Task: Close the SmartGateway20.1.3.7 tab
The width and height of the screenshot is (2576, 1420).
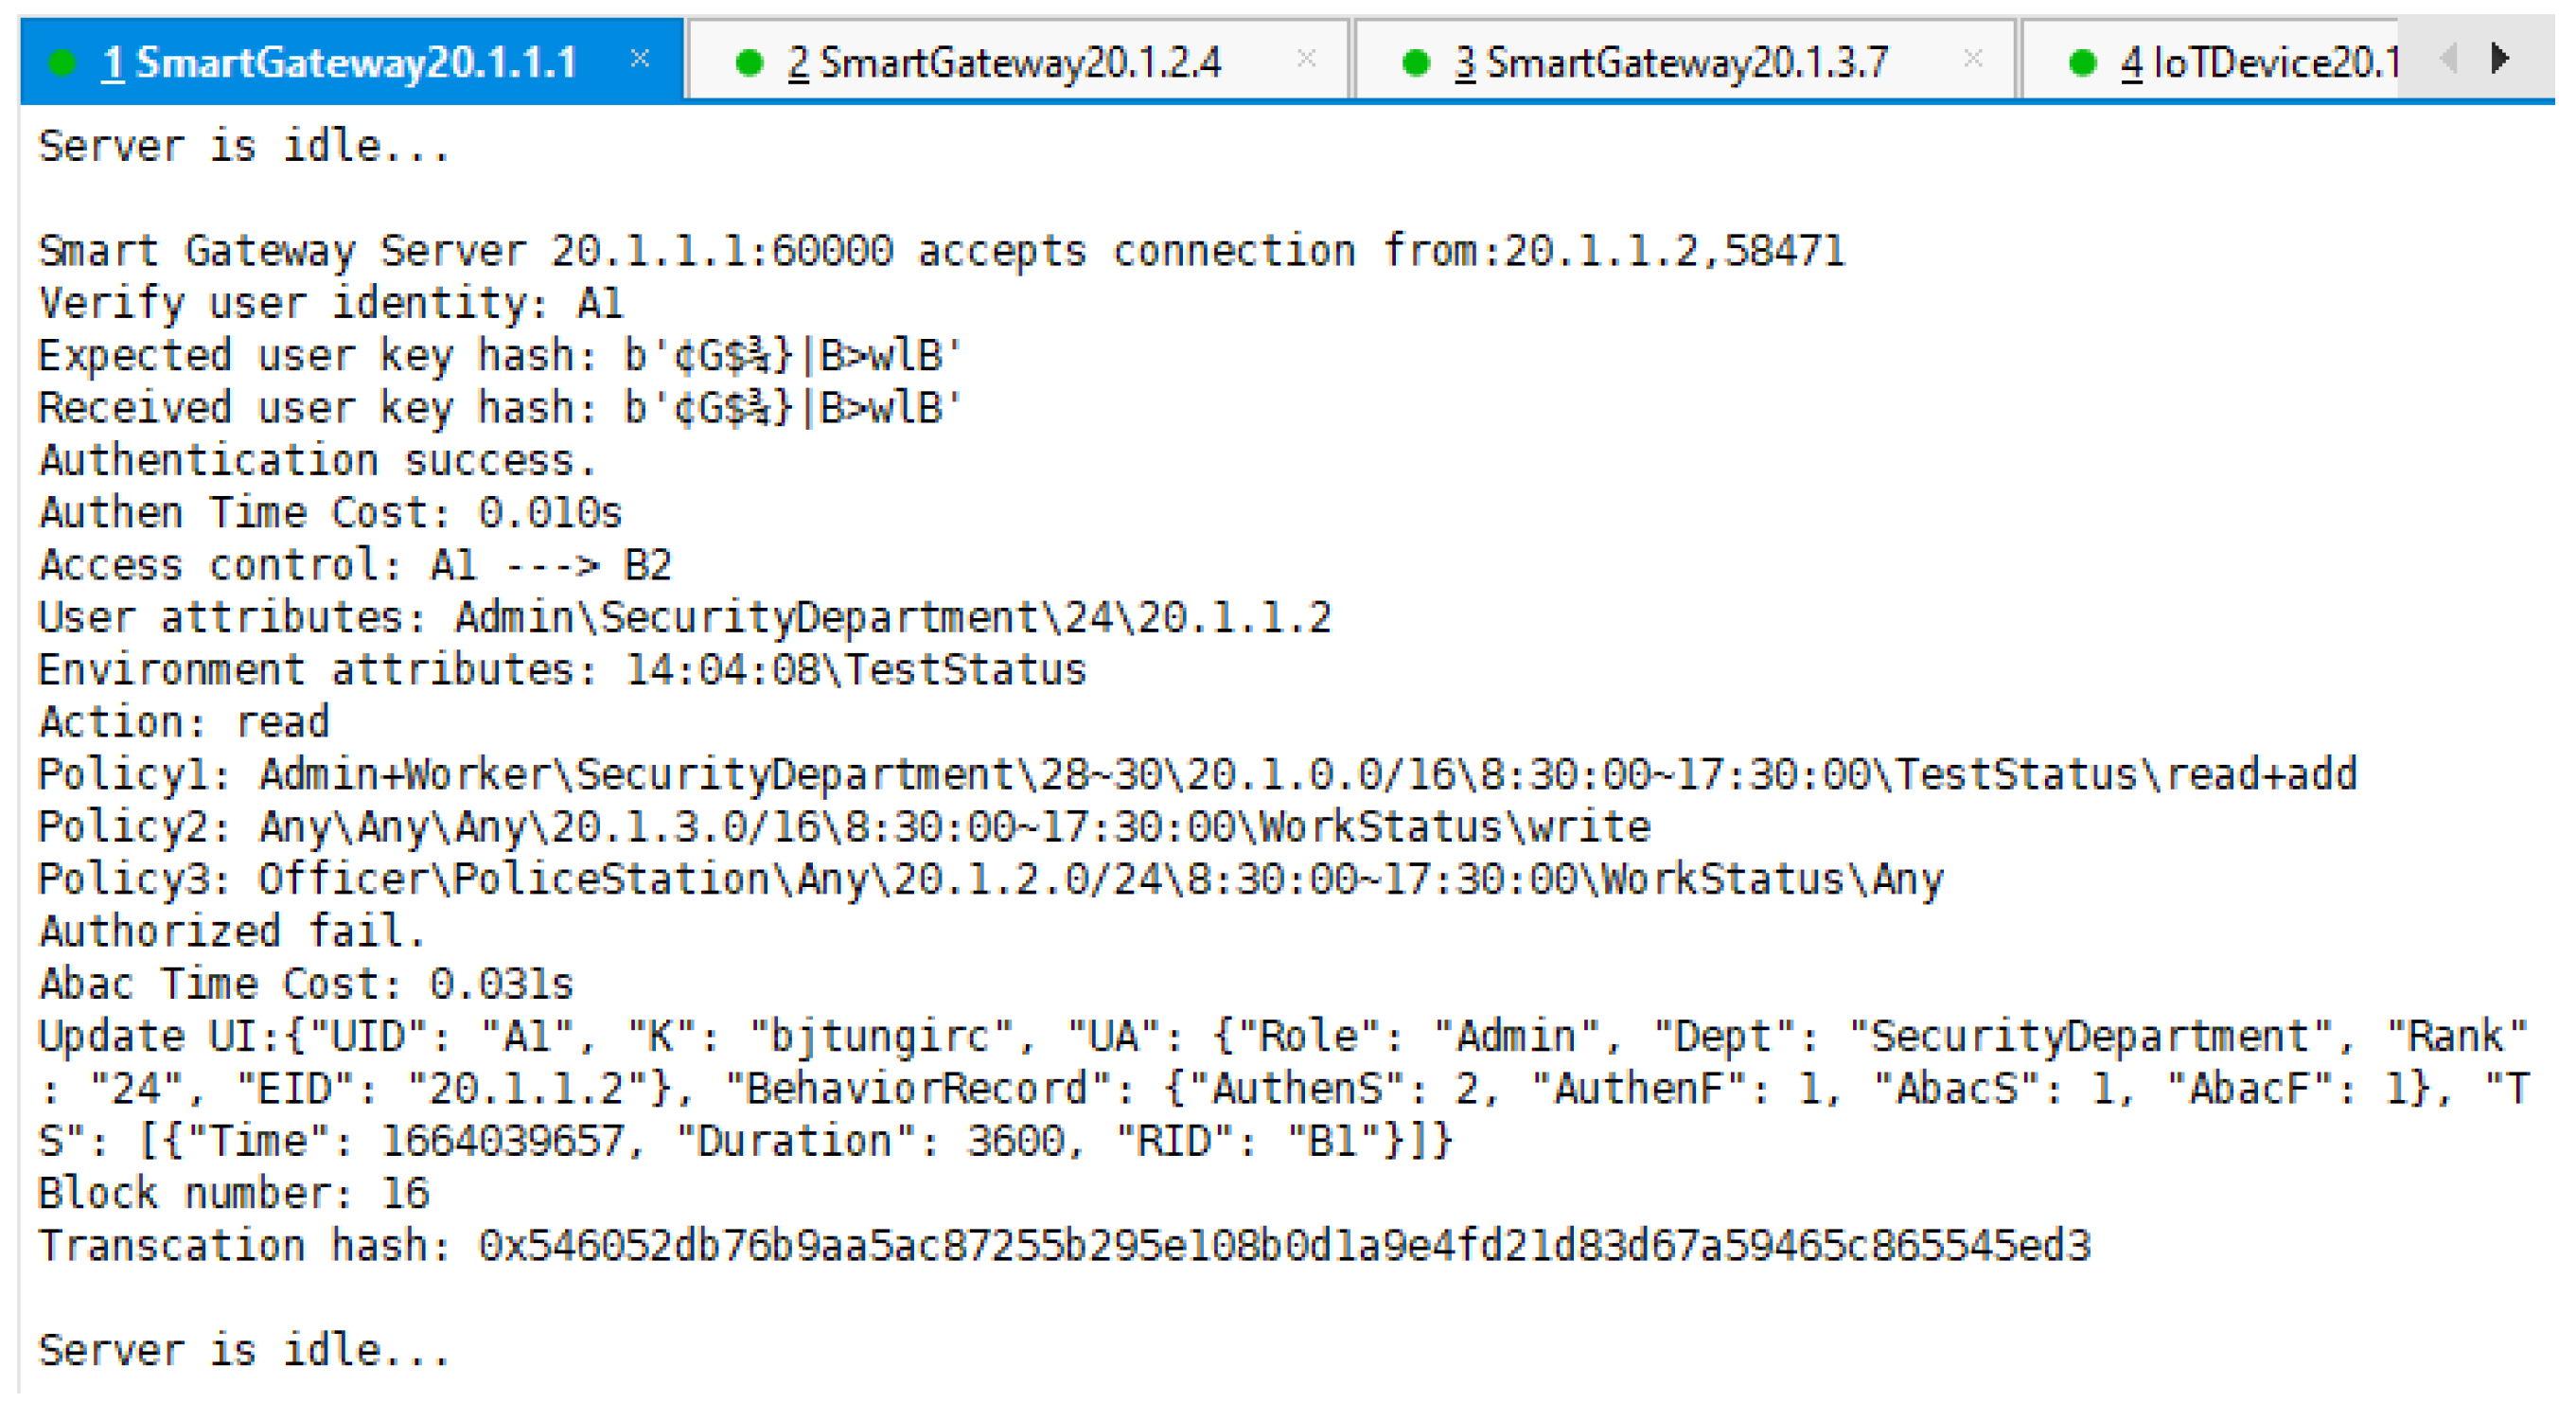Action: click(1972, 58)
